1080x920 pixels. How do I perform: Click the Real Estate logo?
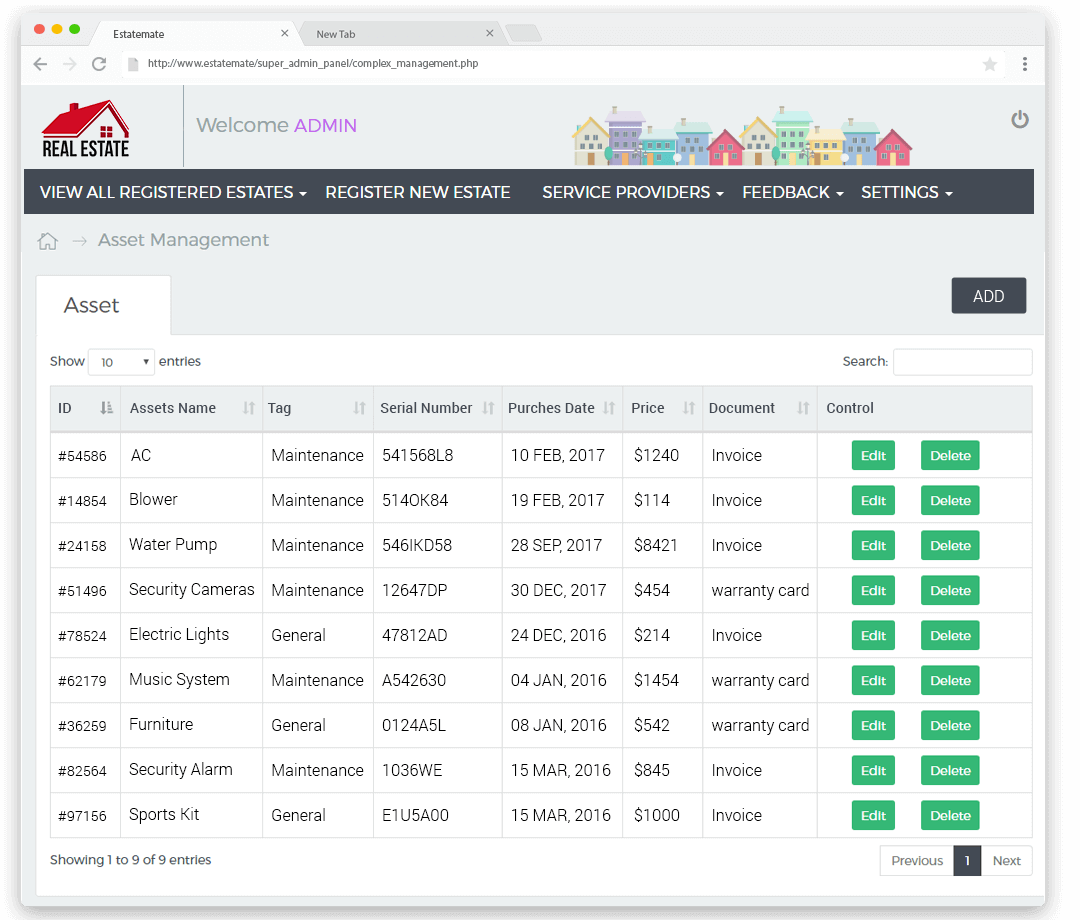point(86,127)
